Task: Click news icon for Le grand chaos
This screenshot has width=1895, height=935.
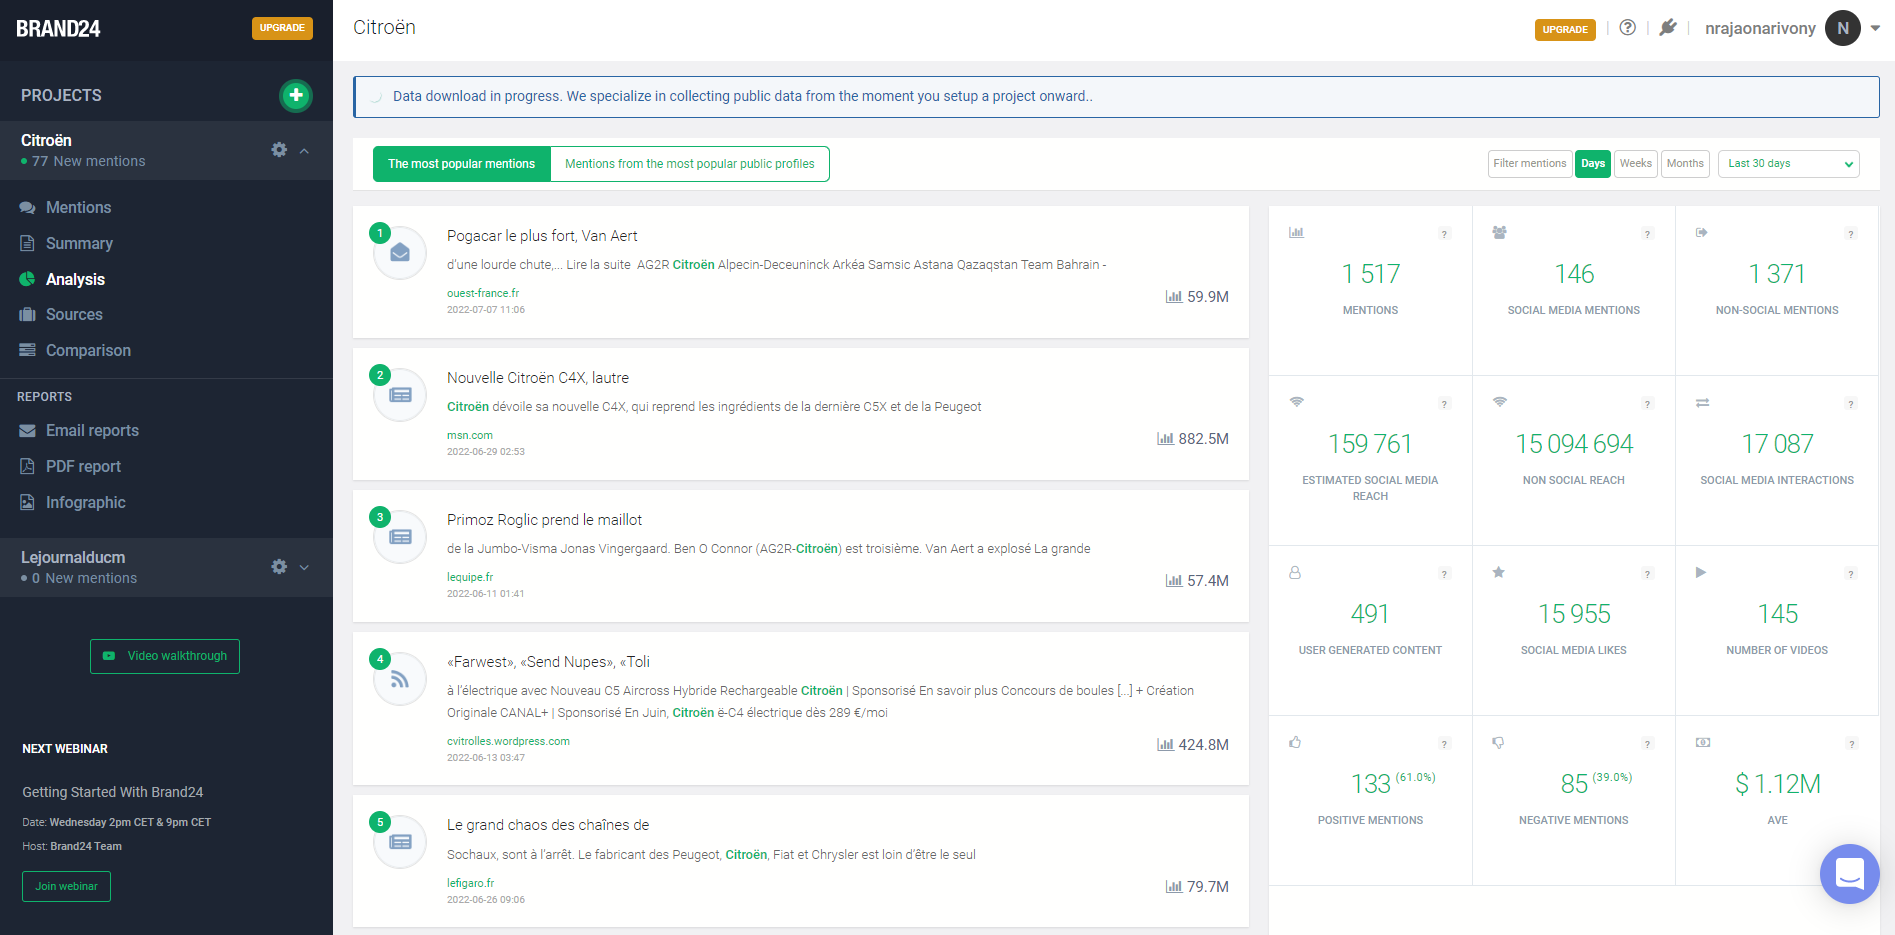Action: coord(400,841)
